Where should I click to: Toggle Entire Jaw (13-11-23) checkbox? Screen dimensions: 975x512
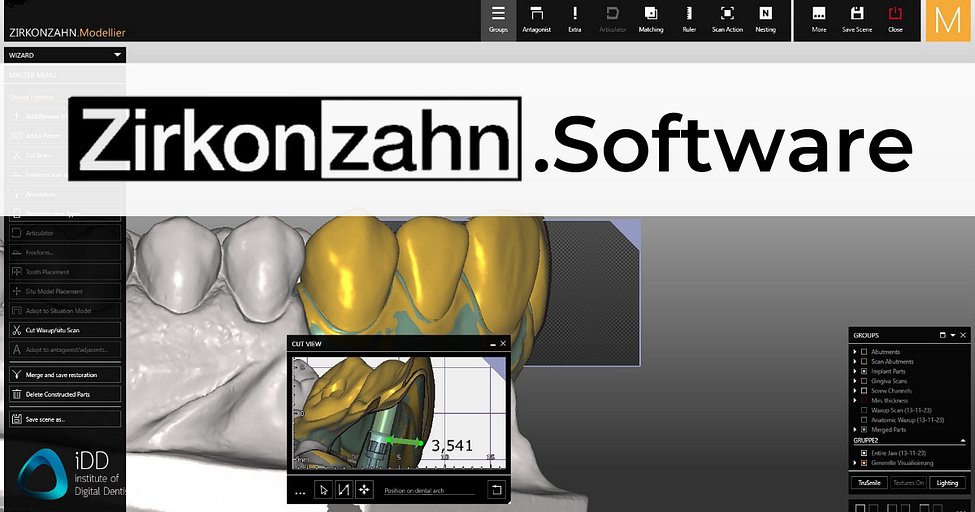pyautogui.click(x=864, y=453)
